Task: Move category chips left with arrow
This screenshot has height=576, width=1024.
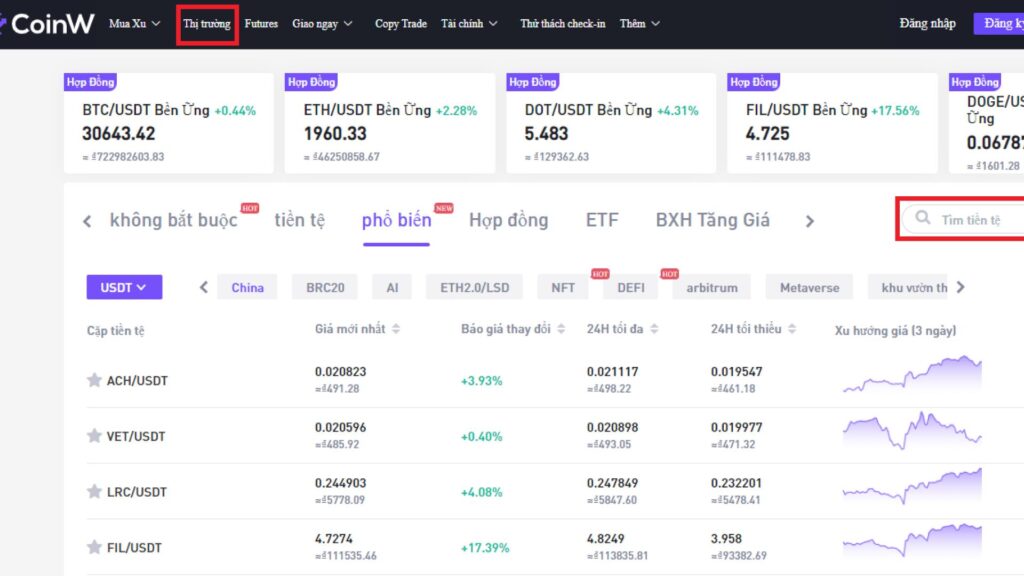Action: pyautogui.click(x=204, y=287)
